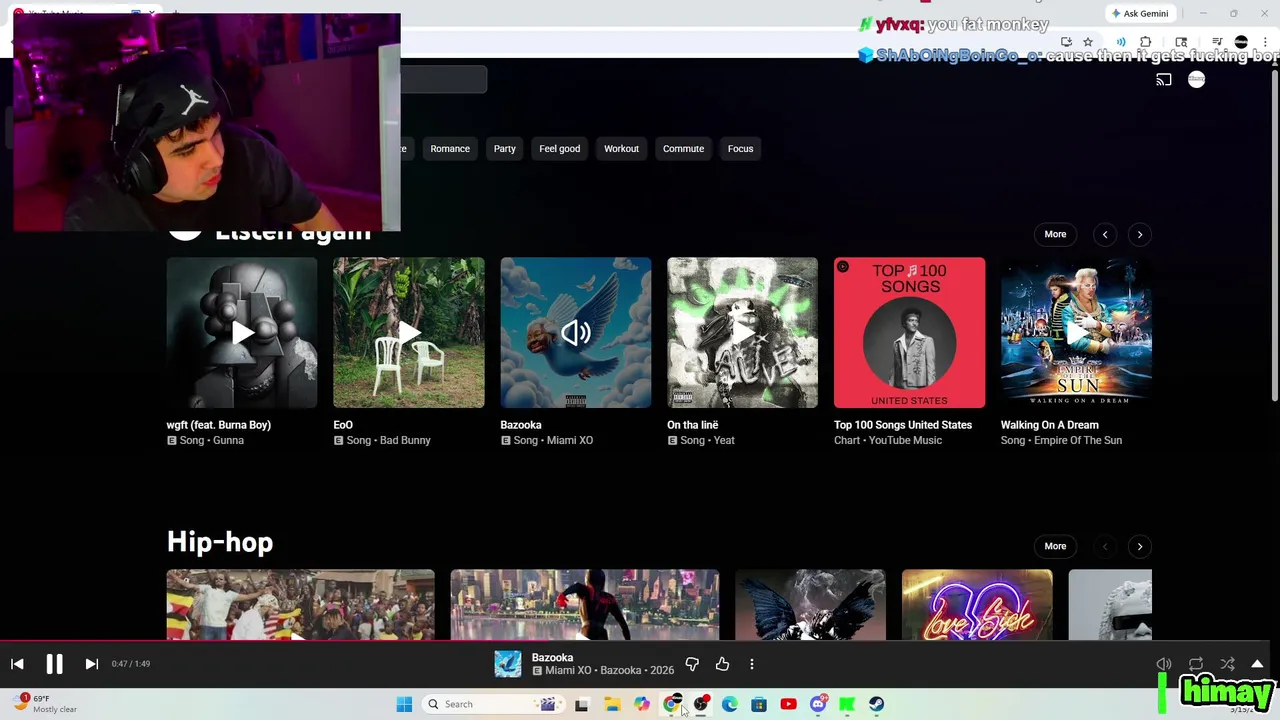Click the Love Sick neon thumbnail
This screenshot has width=1280, height=720.
click(x=977, y=605)
